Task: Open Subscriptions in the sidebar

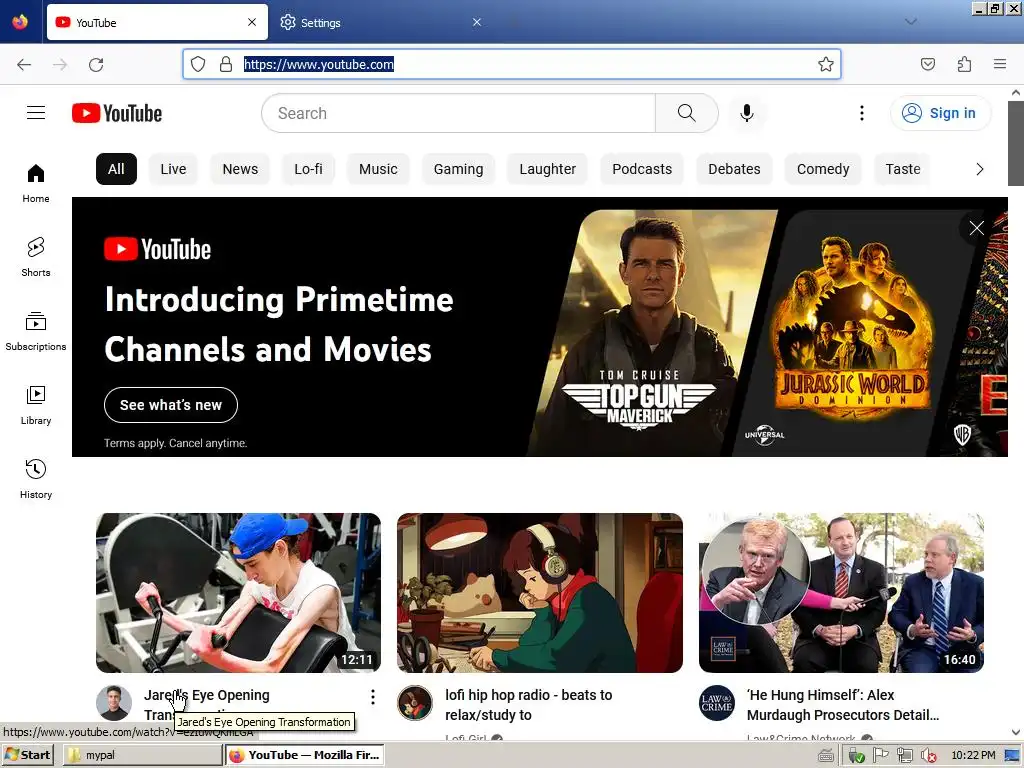Action: [36, 331]
